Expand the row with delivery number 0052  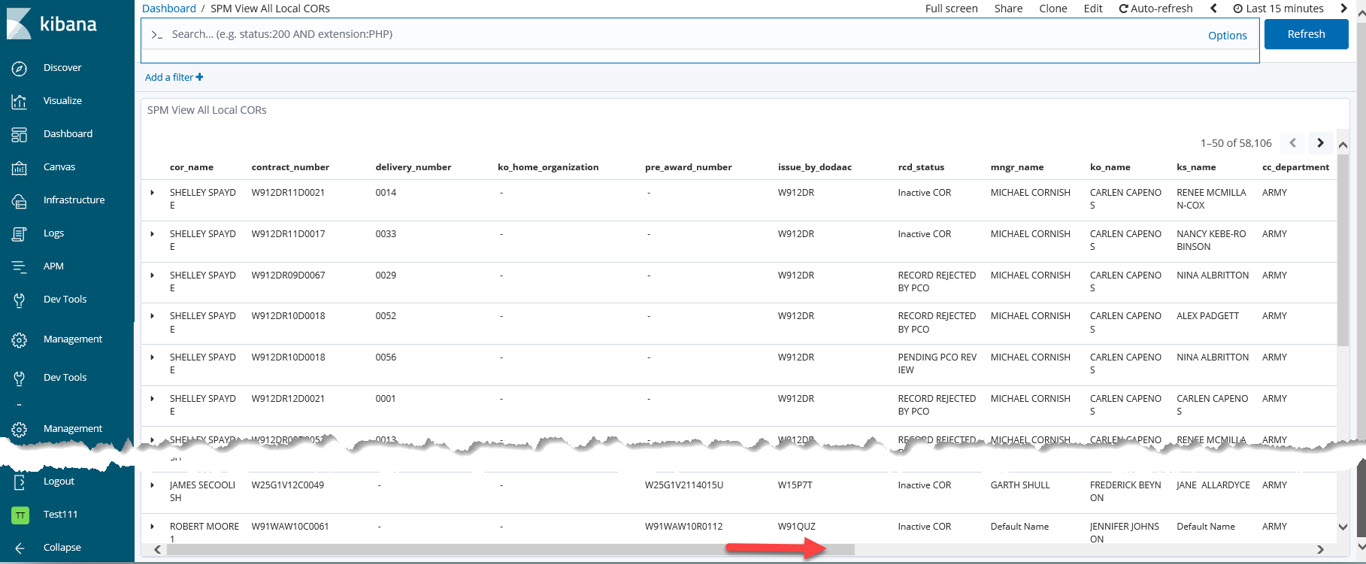pyautogui.click(x=152, y=316)
